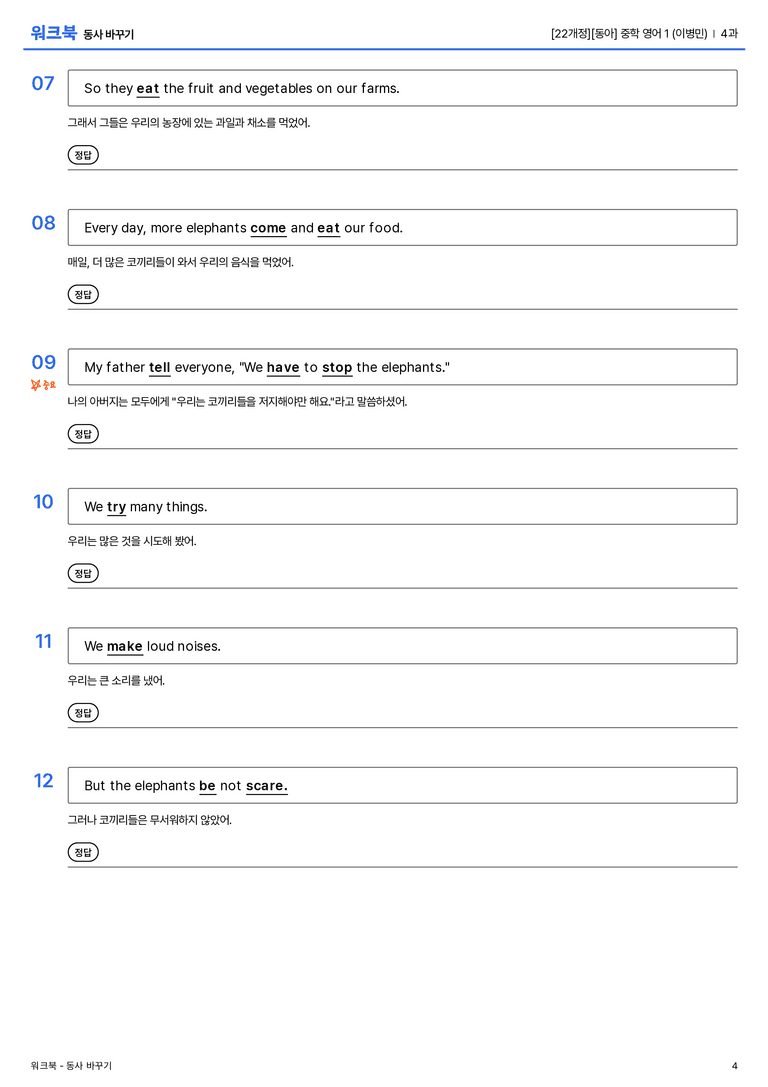
Task: Click the underlined verb 'tell'
Action: 159,367
